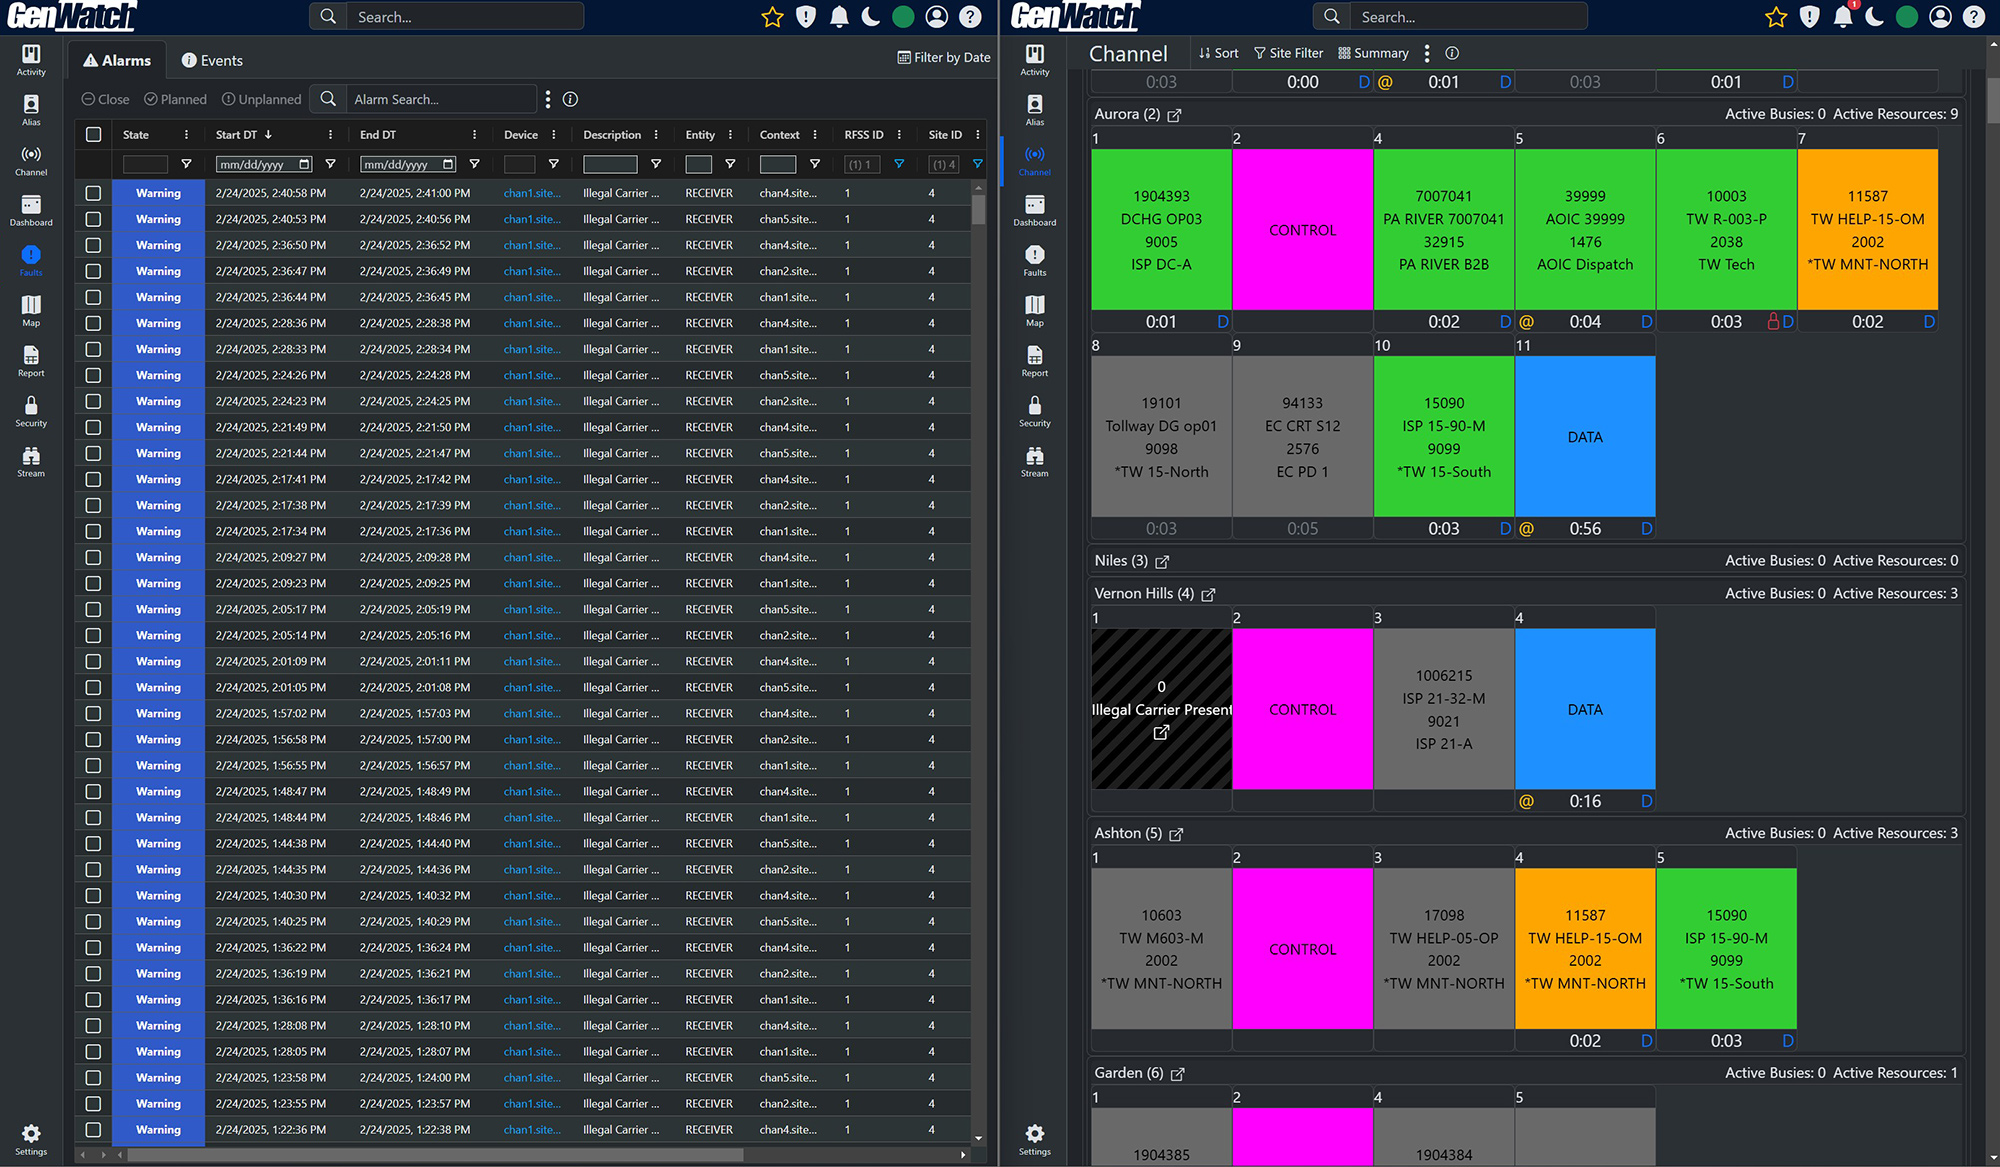Tick the checkbox for 2:36:50 PM alarm
Image resolution: width=2000 pixels, height=1167 pixels.
coord(93,245)
